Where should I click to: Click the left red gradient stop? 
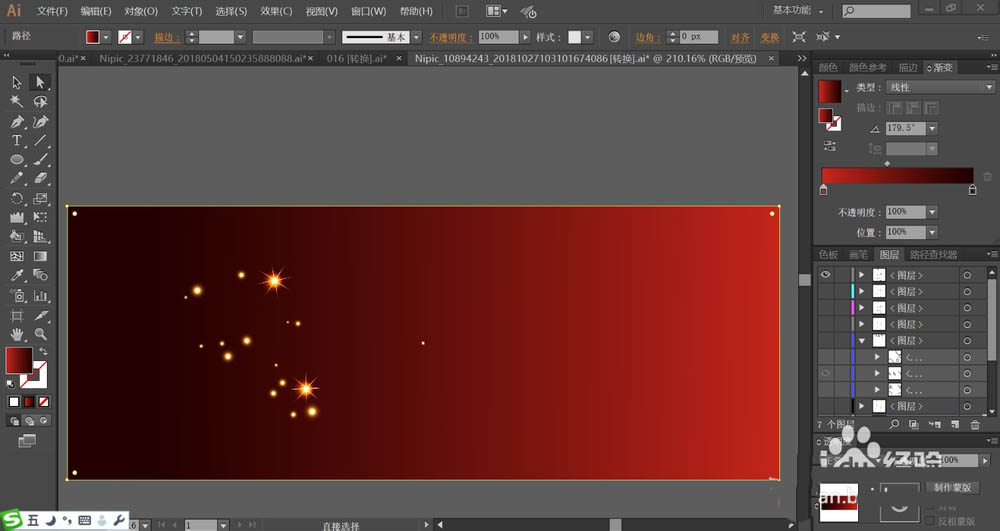coord(823,189)
